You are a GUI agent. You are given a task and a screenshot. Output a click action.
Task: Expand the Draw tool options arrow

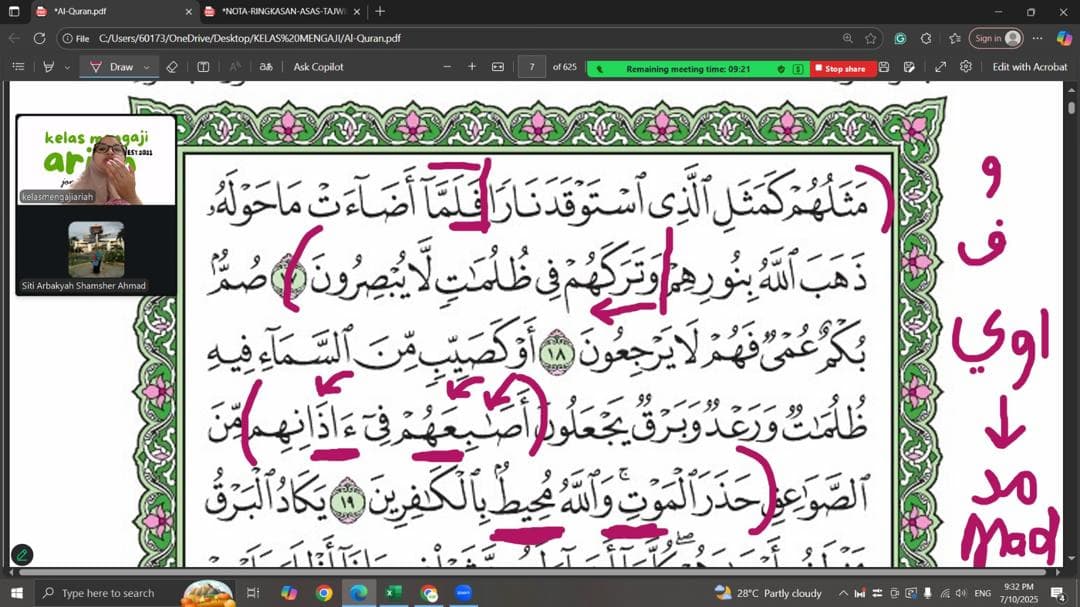(147, 68)
